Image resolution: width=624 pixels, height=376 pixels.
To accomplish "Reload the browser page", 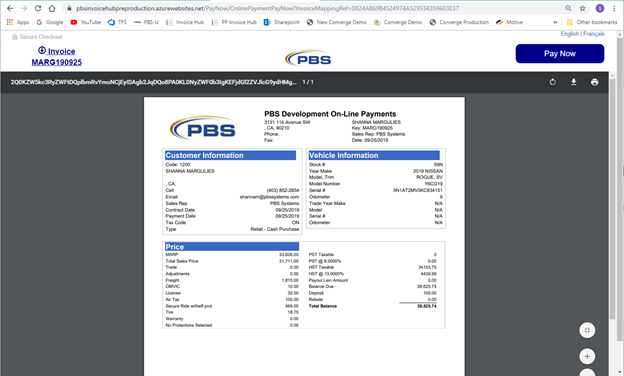I will pyautogui.click(x=38, y=8).
